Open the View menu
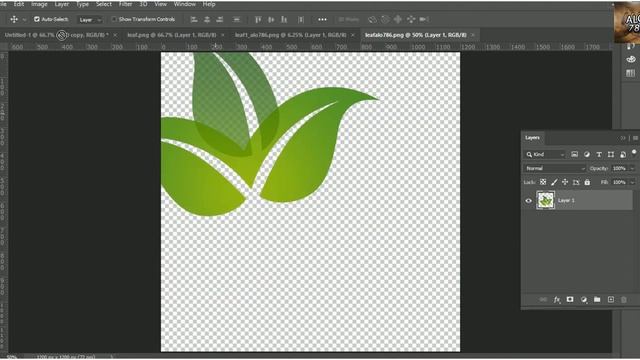Screen dimensions: 640x360 click(x=160, y=4)
